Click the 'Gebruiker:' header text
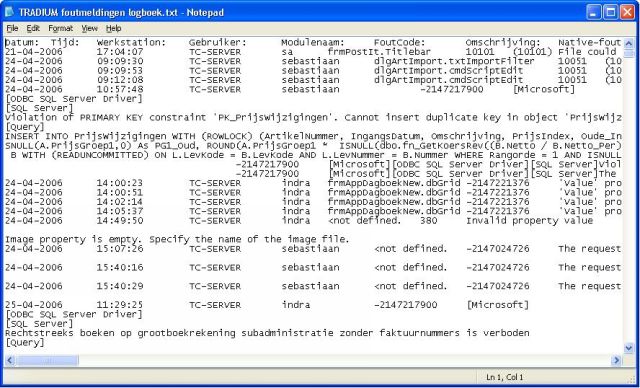 (218, 42)
